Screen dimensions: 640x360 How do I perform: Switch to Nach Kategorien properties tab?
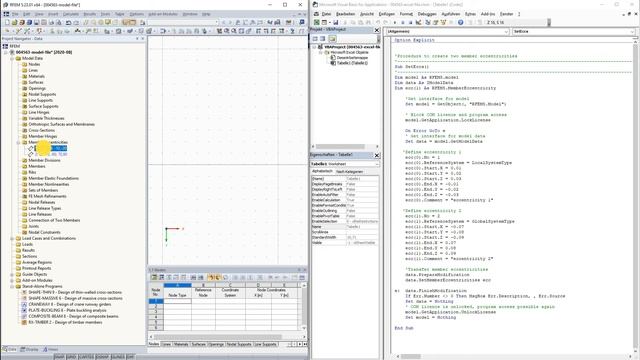349,171
